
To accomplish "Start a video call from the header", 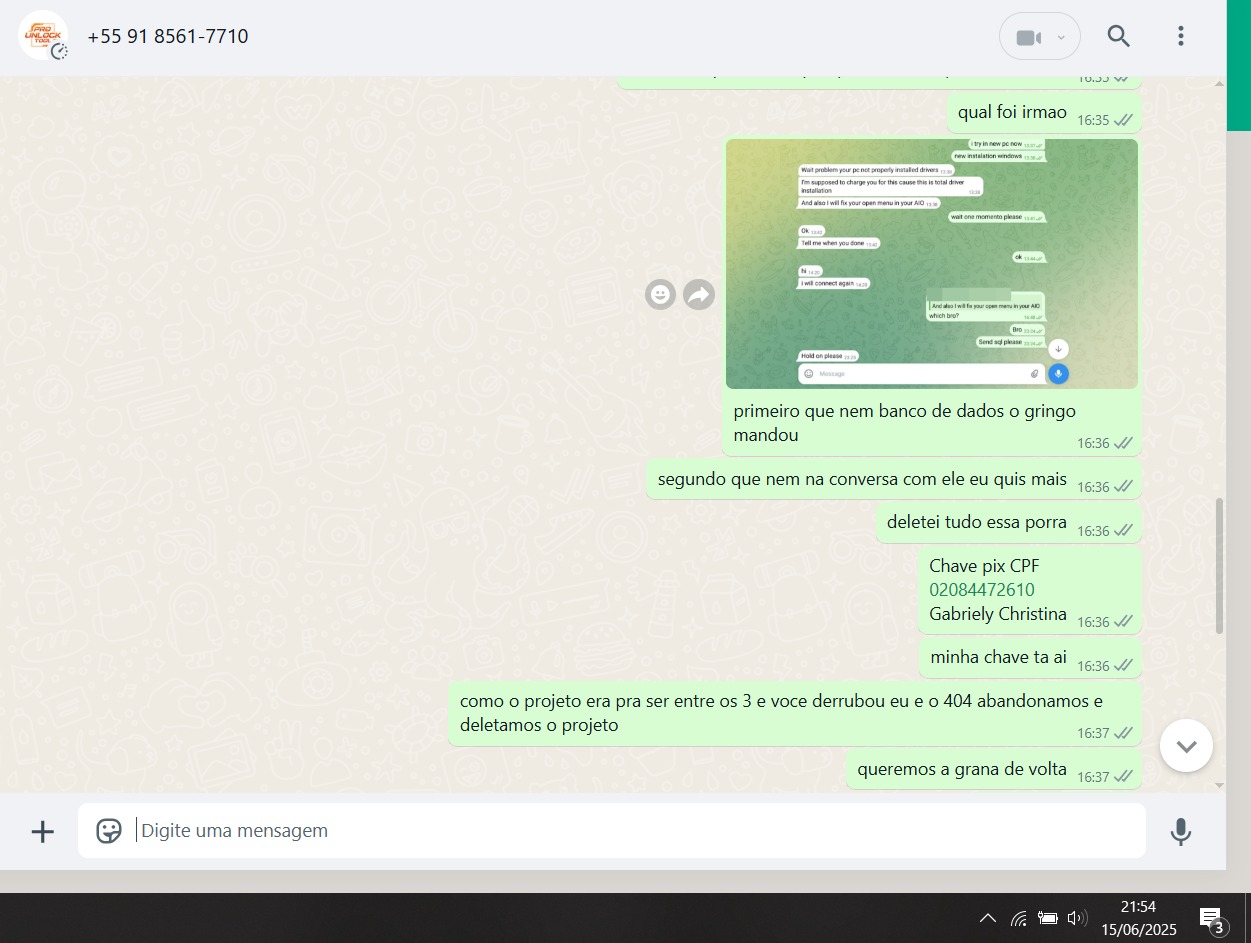I will coord(1028,37).
